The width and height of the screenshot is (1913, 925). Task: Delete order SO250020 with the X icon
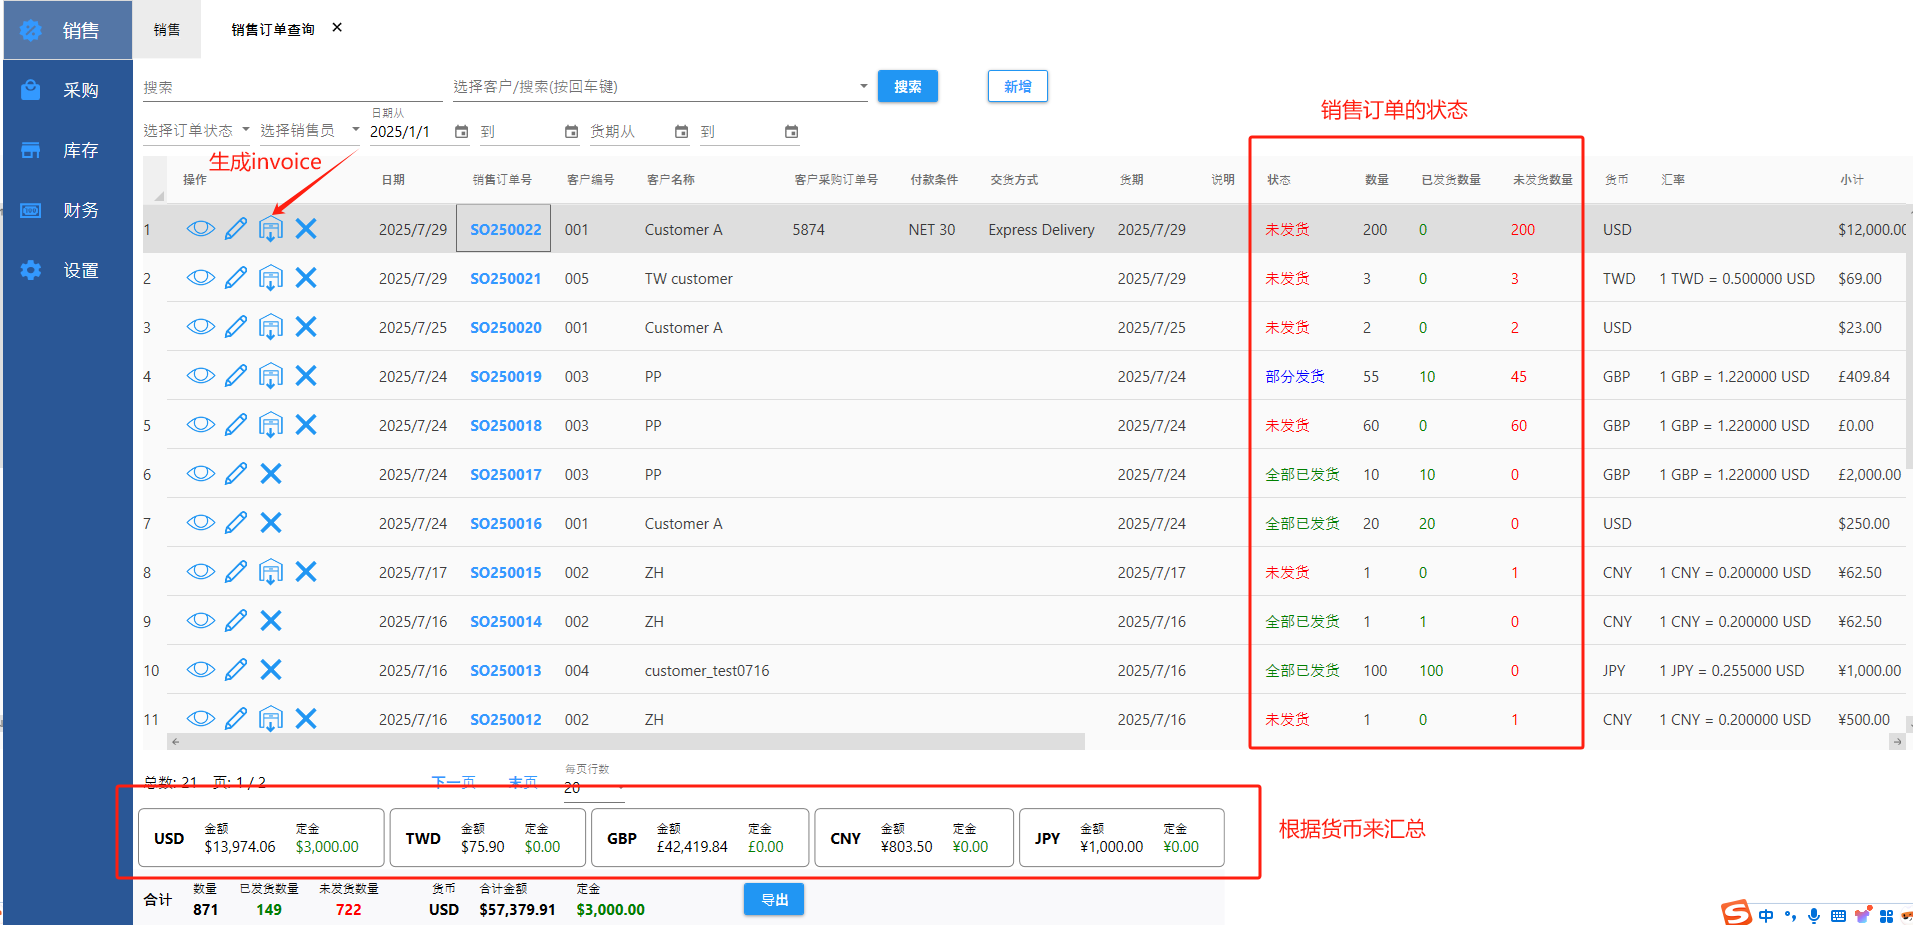pyautogui.click(x=306, y=327)
